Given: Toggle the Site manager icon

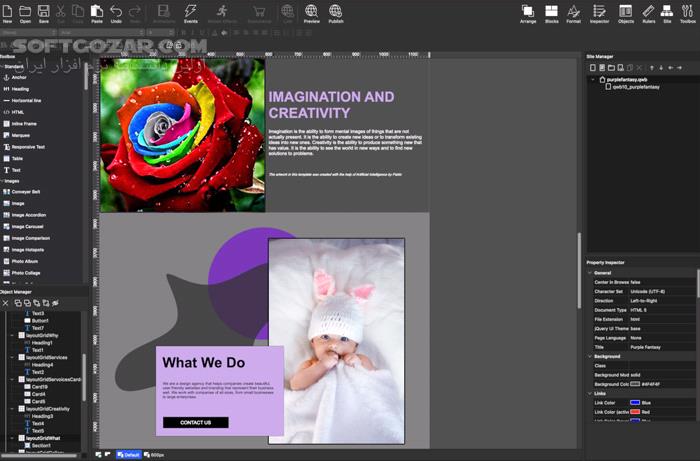Looking at the screenshot, I should (x=667, y=13).
